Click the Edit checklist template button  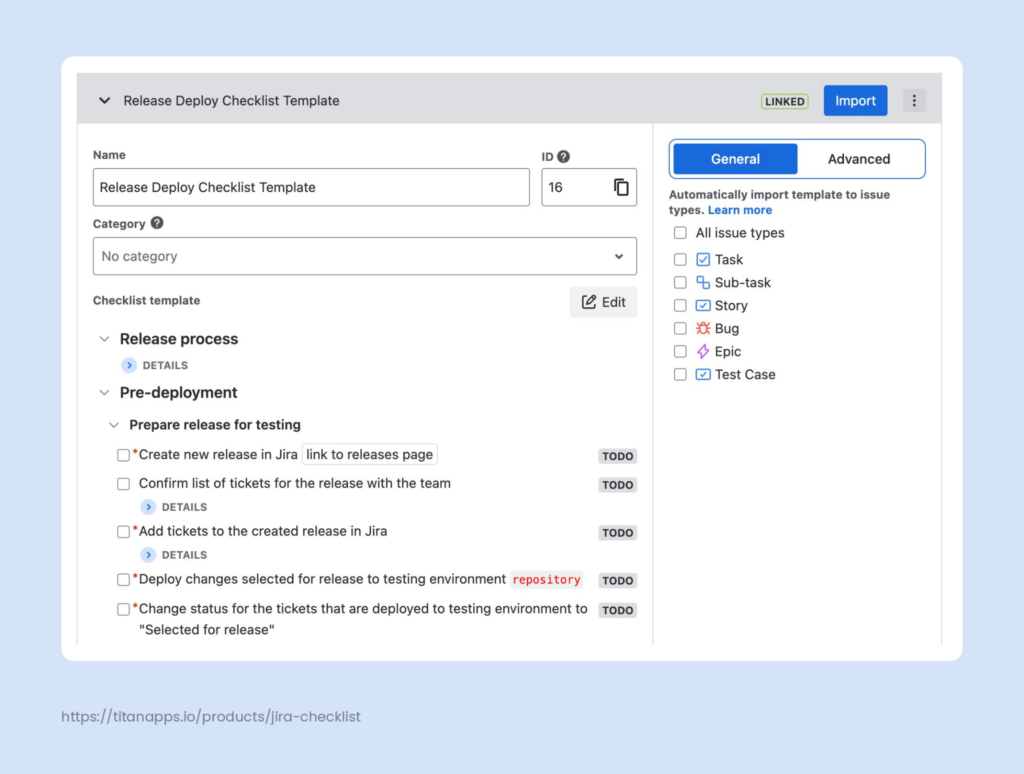(603, 302)
